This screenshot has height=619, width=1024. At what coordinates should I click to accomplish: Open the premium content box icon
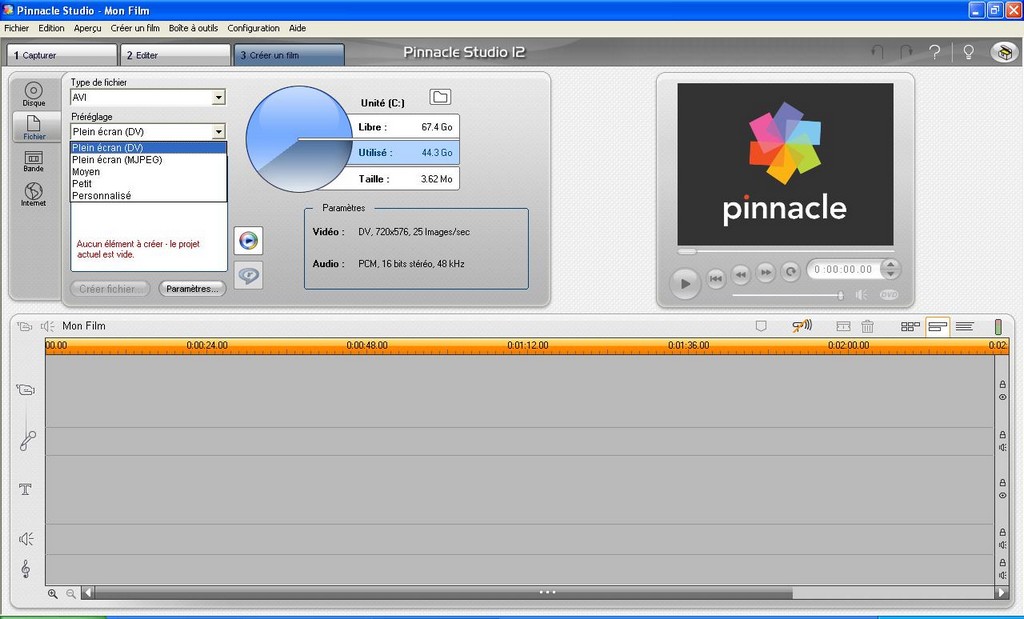(1004, 52)
